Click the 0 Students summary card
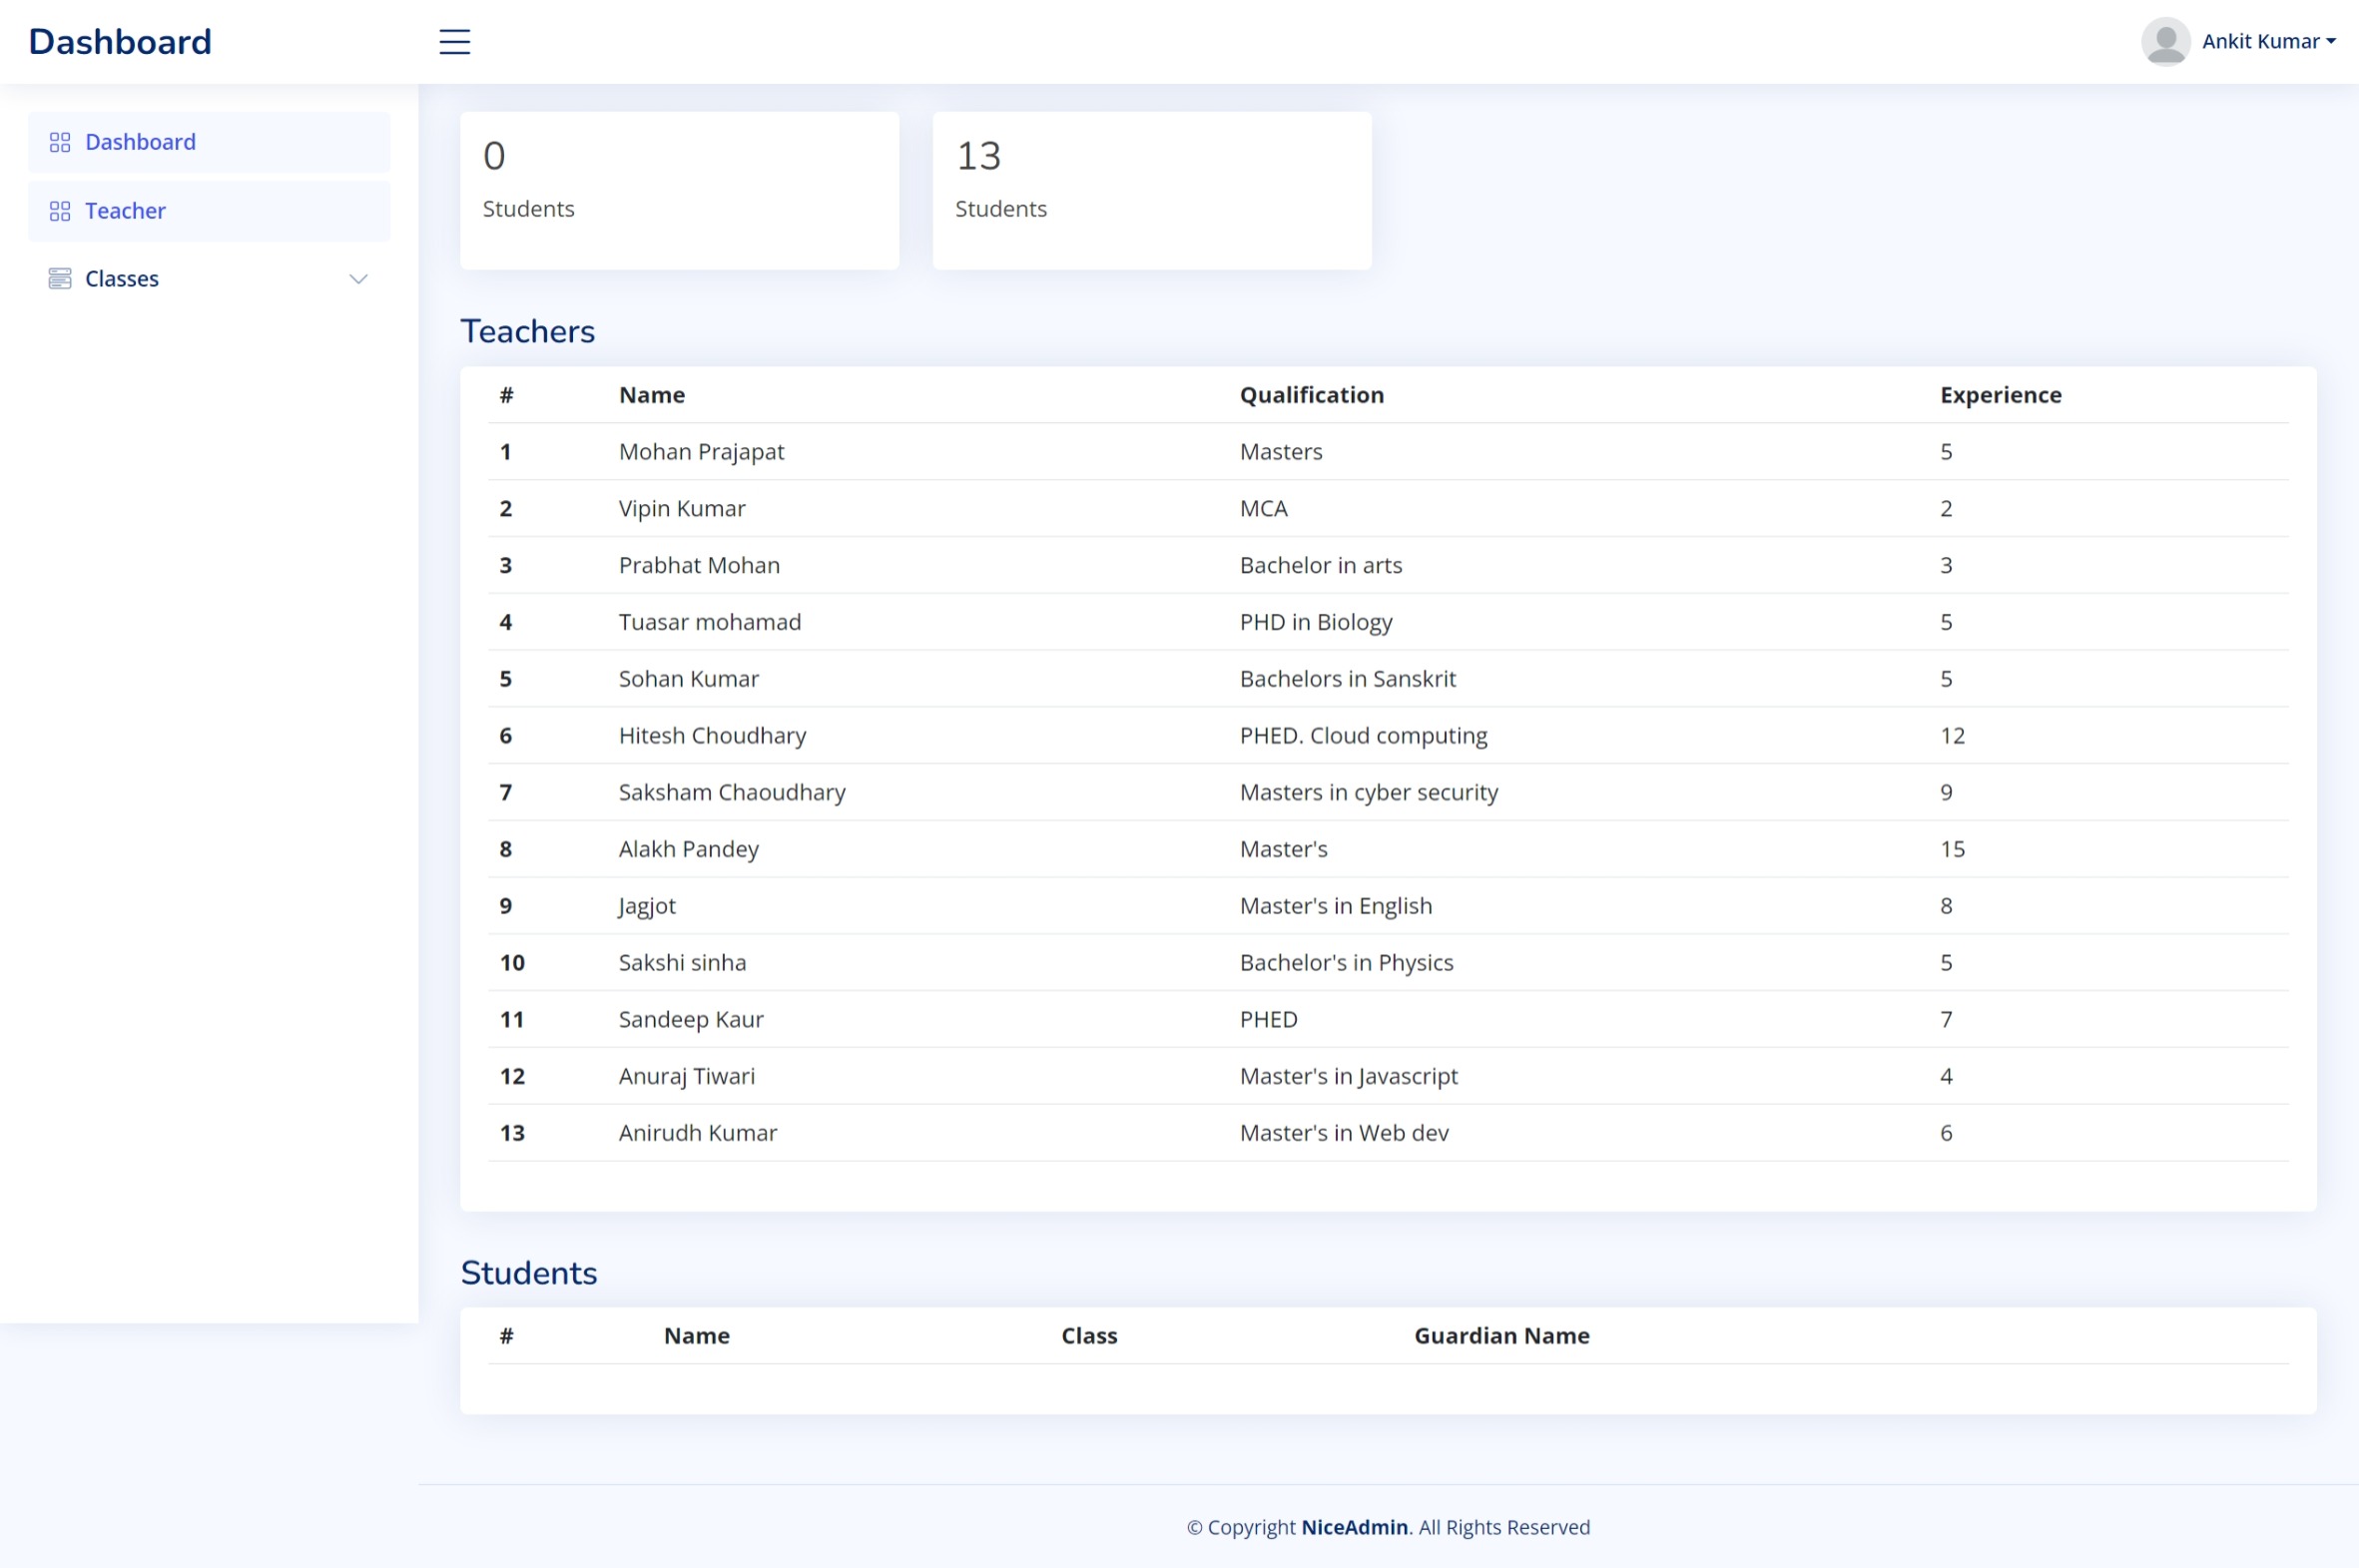 tap(679, 190)
